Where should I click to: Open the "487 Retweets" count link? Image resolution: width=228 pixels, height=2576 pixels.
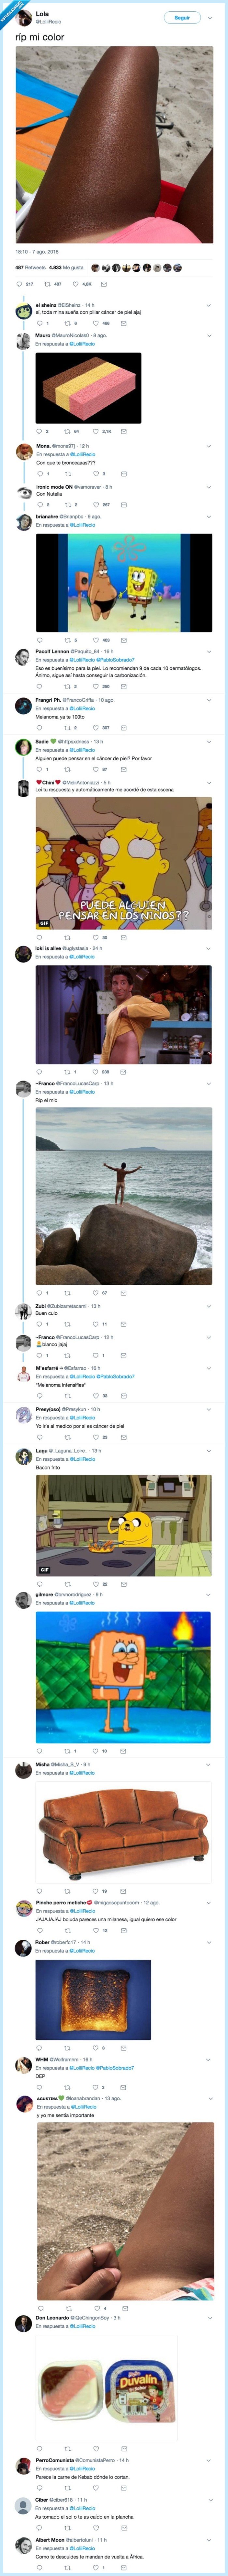point(30,268)
